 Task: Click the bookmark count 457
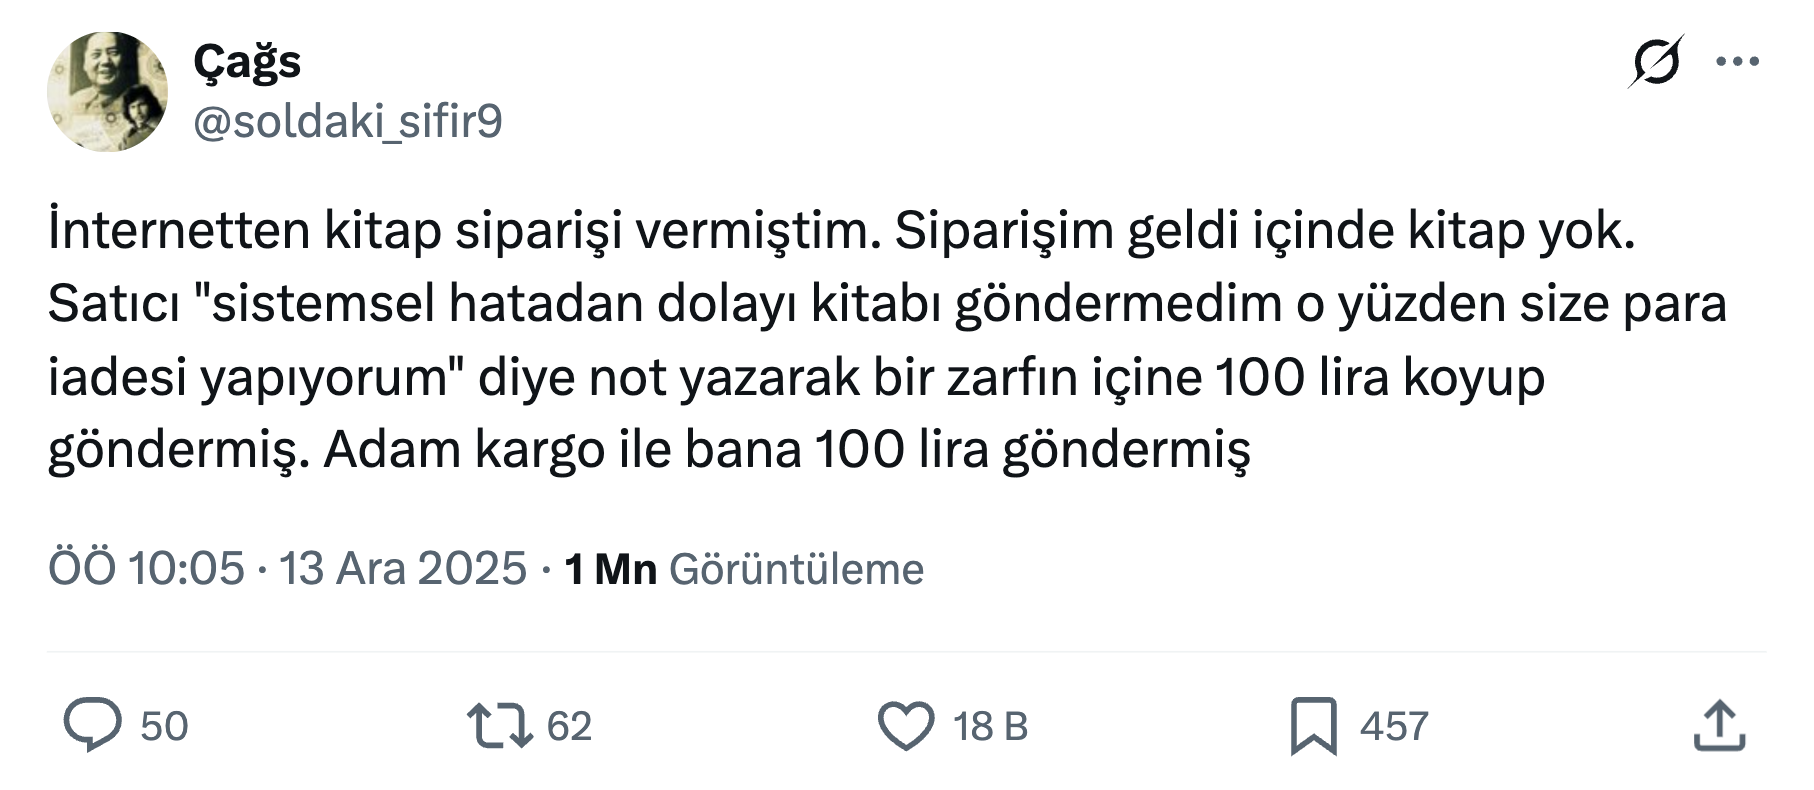coord(1394,726)
